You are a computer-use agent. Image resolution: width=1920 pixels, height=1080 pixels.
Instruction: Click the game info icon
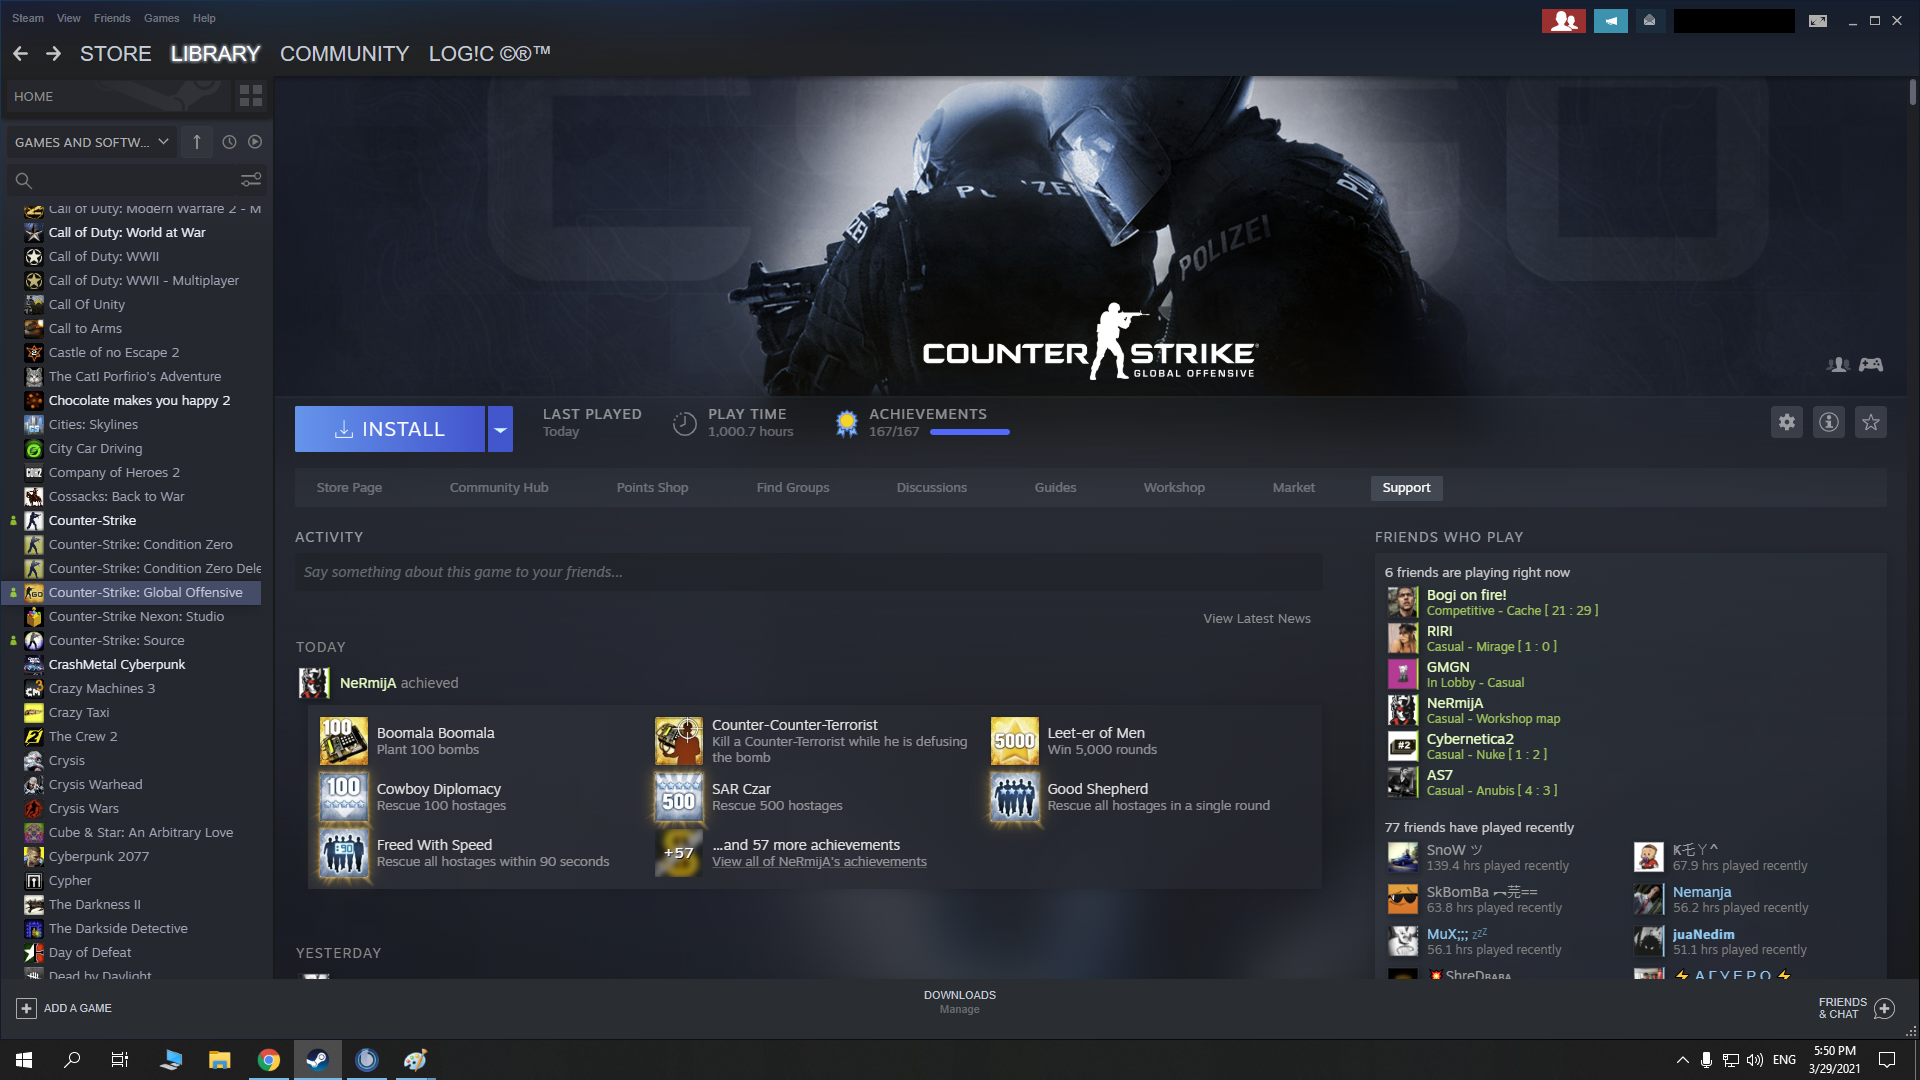coord(1829,422)
